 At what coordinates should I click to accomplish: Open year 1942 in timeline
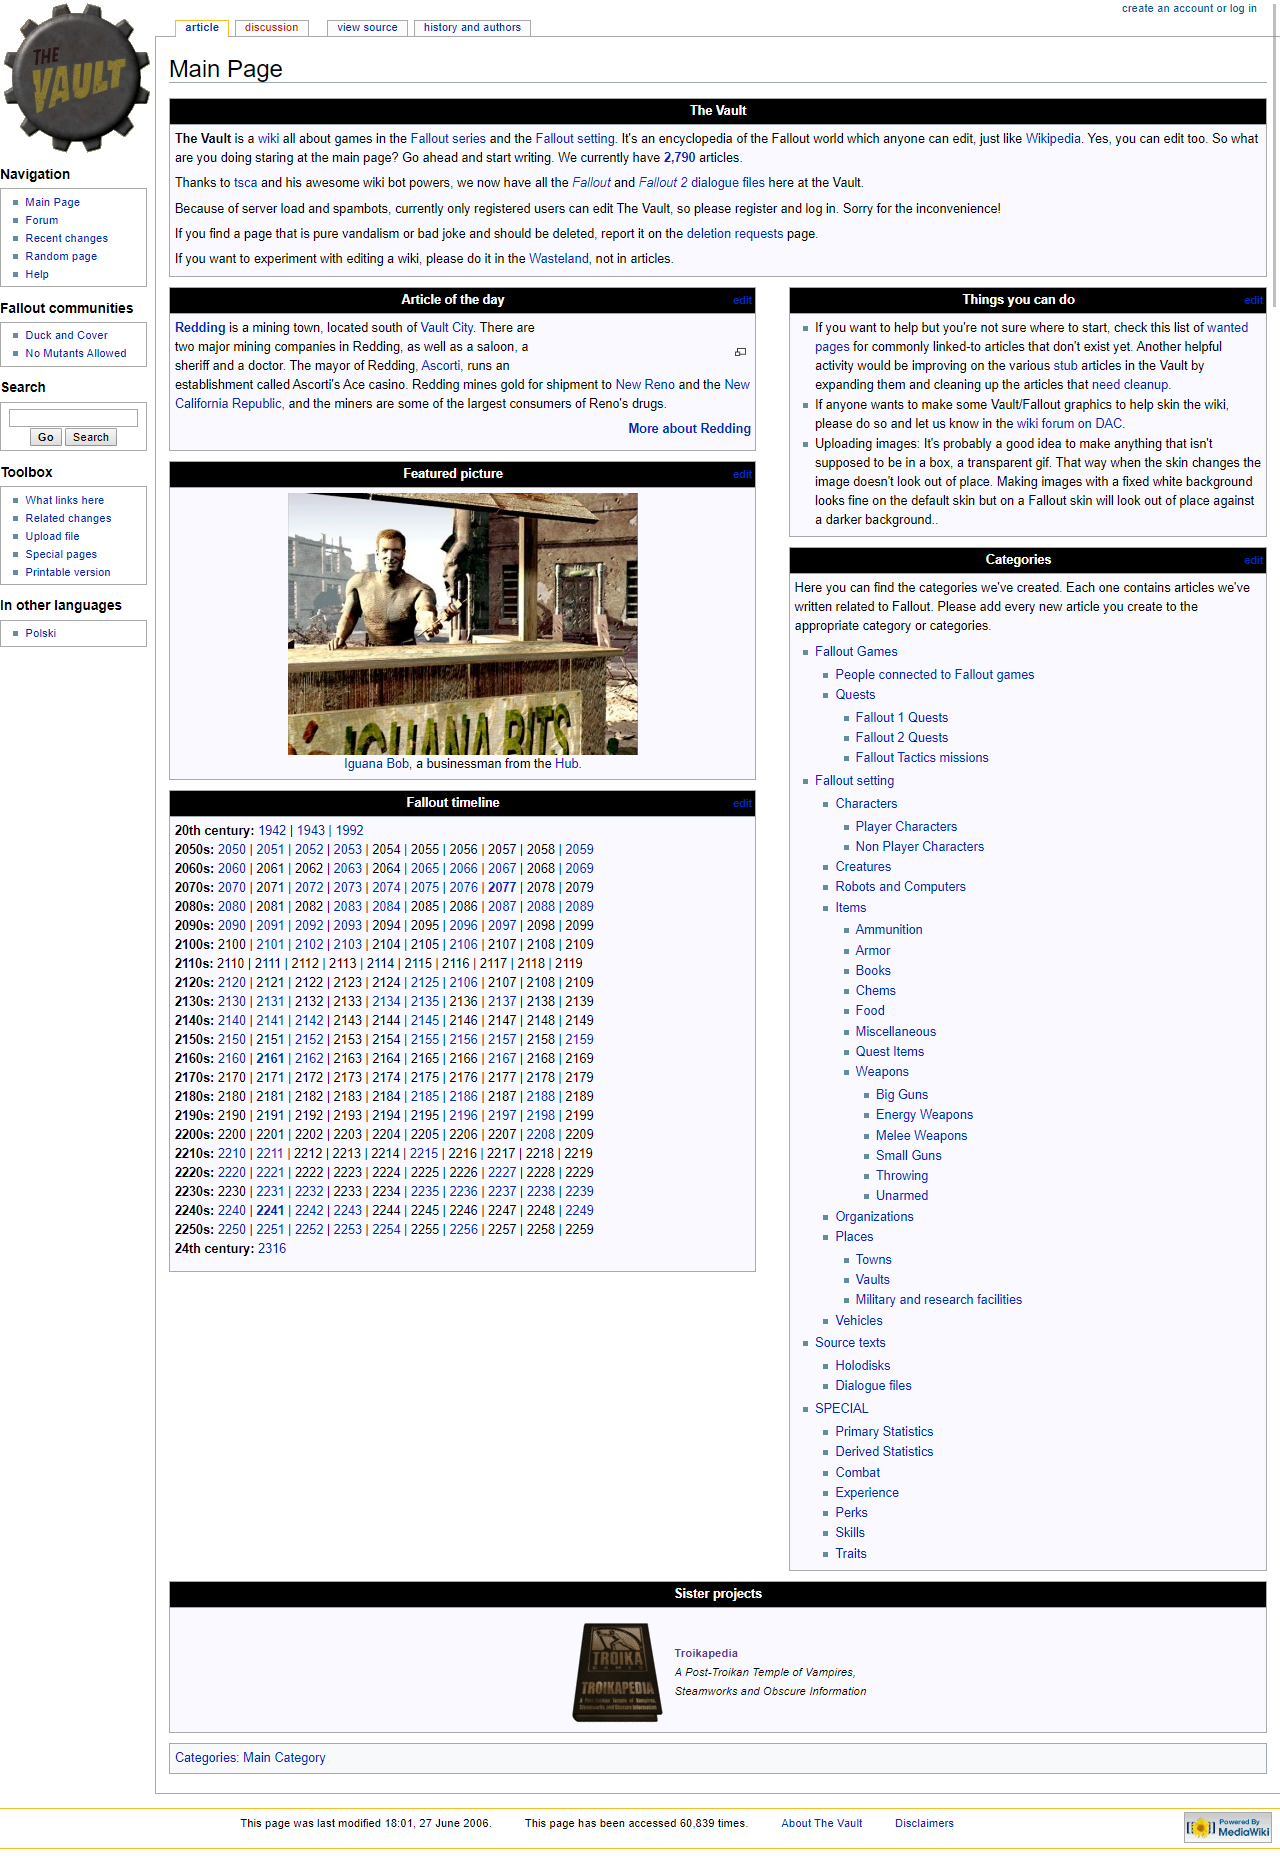tap(272, 831)
